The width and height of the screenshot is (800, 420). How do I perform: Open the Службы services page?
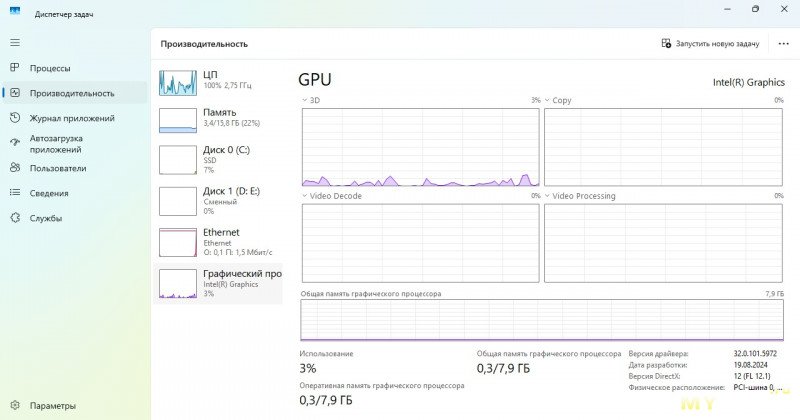point(45,218)
